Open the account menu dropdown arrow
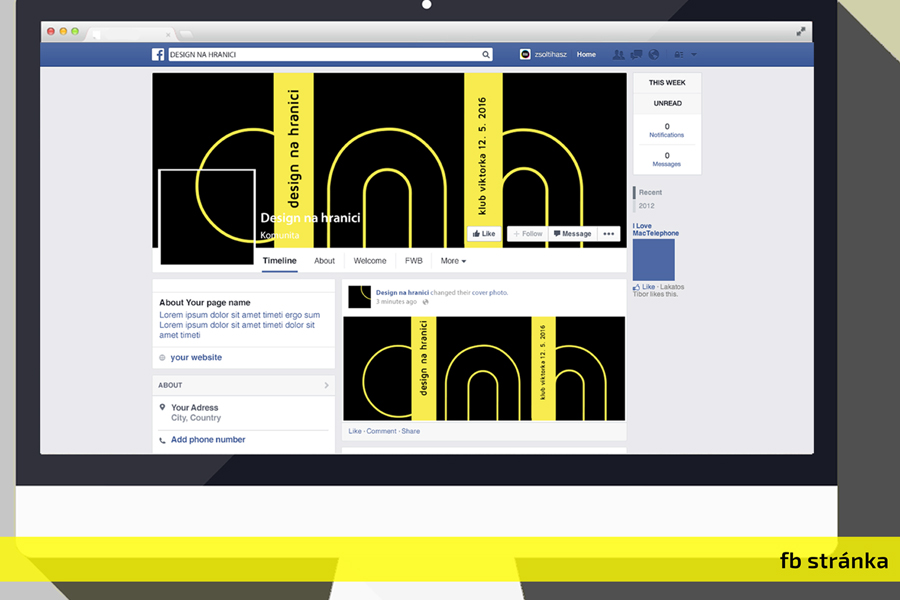 coord(694,55)
